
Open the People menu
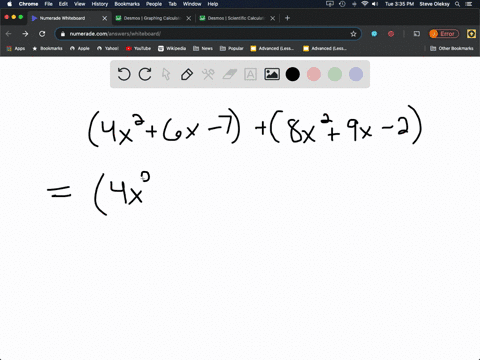(x=154, y=4)
